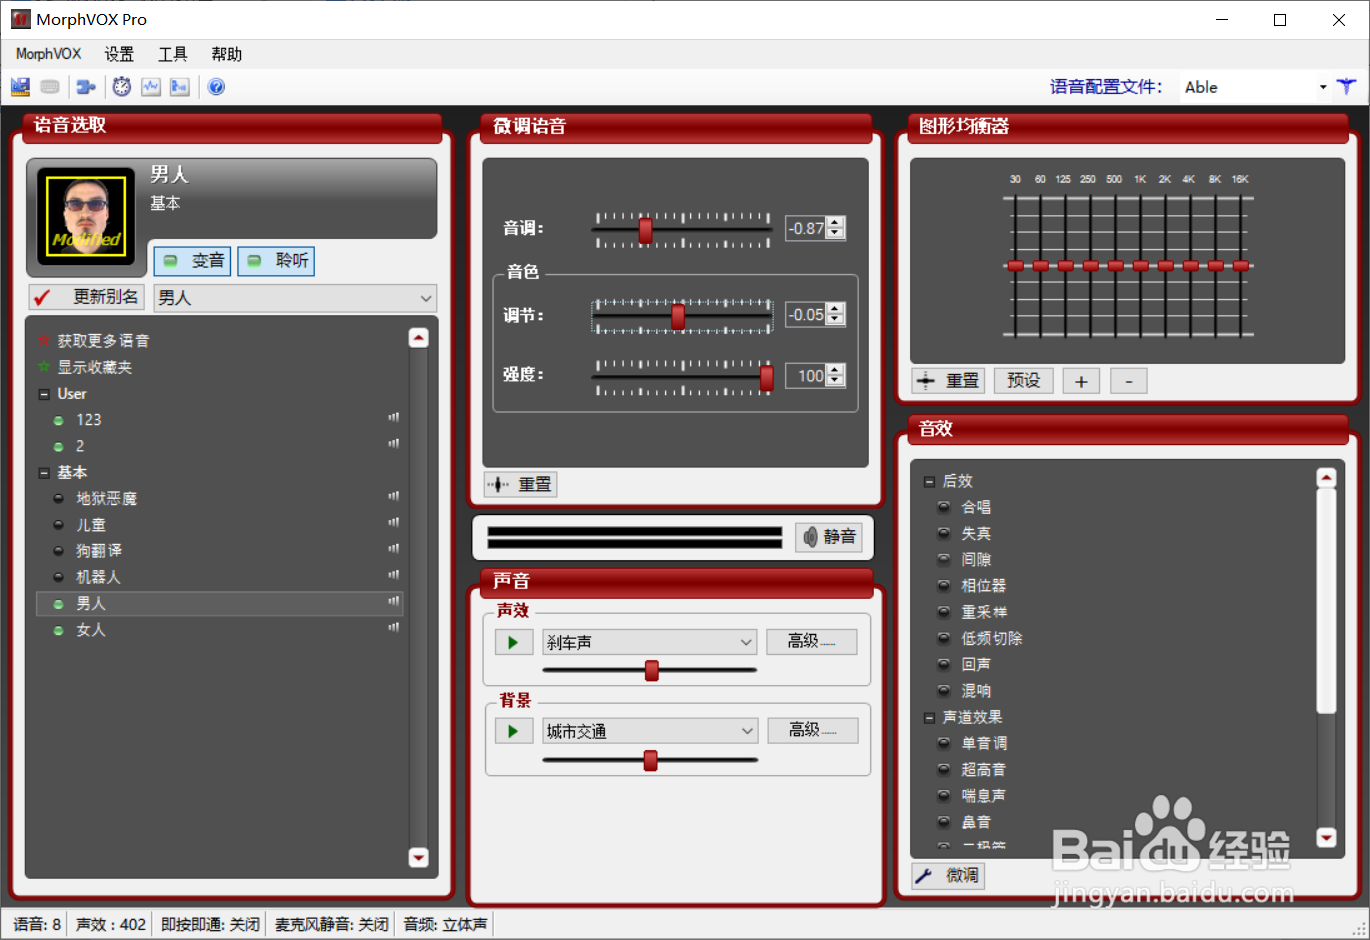Open the 刹车声 sound effect dropdown

pyautogui.click(x=746, y=642)
